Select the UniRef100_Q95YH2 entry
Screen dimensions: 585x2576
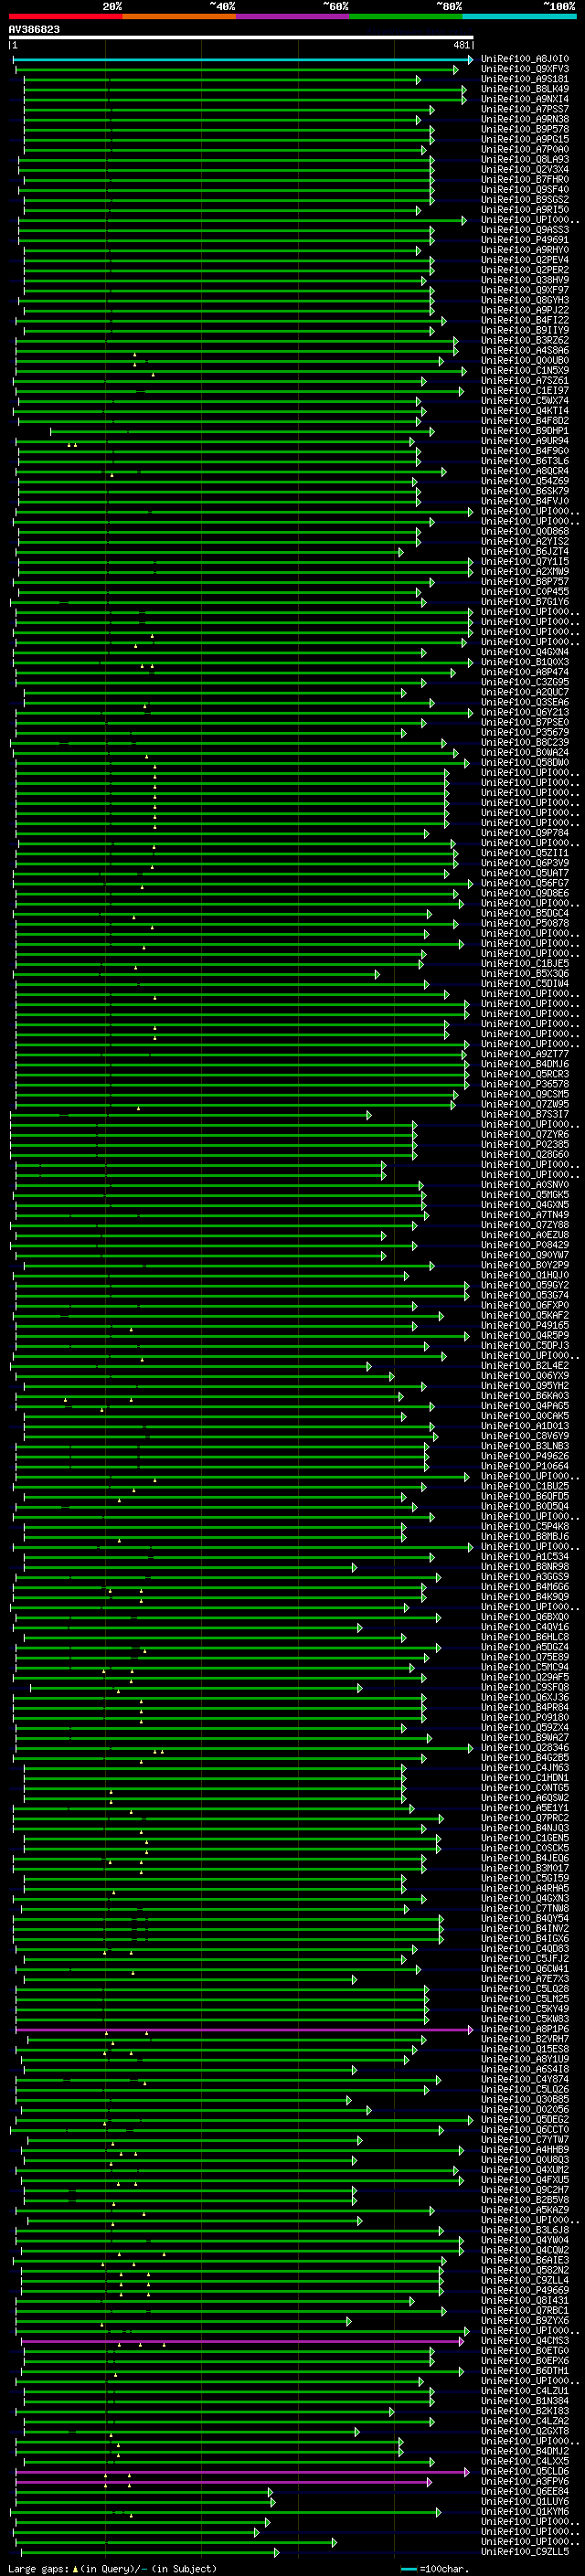click(525, 1386)
